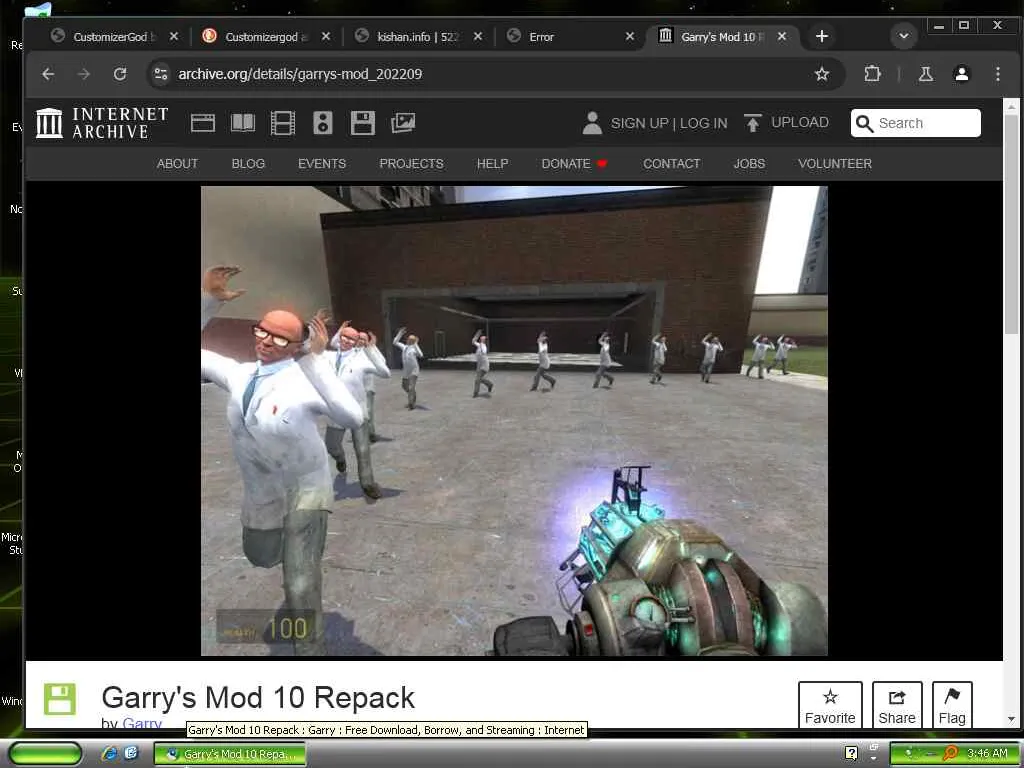Click the help question-mark tray icon
Image resolution: width=1024 pixels, height=768 pixels.
pos(851,753)
